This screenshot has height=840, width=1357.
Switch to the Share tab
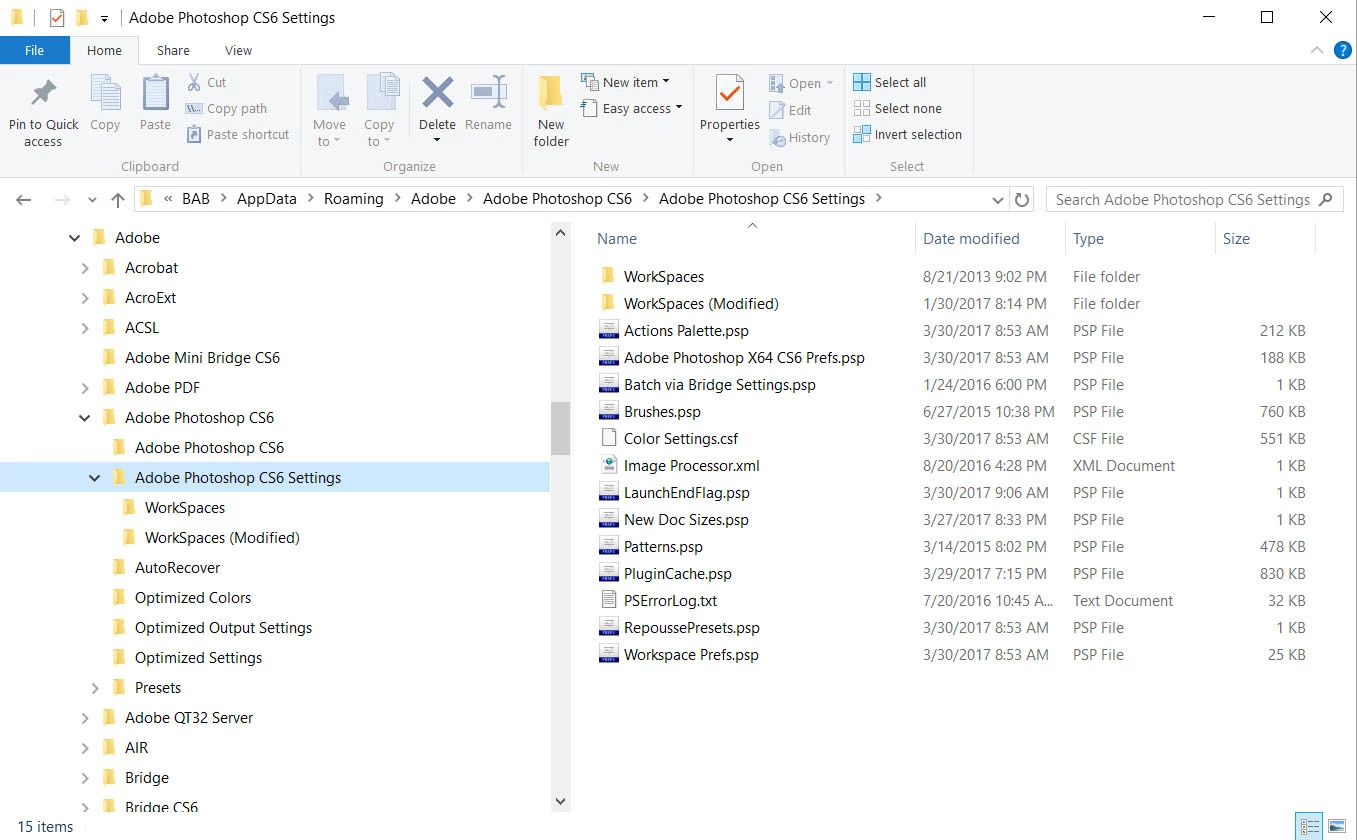point(173,50)
